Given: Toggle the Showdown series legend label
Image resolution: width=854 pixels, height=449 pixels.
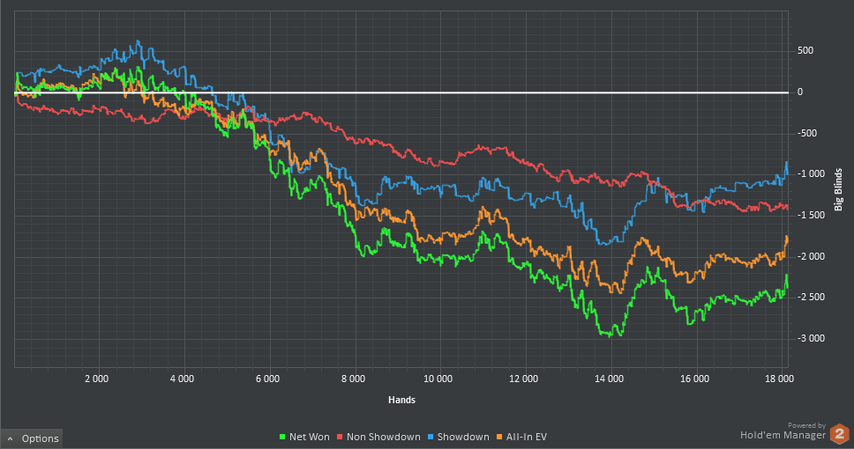Looking at the screenshot, I should click(x=464, y=437).
